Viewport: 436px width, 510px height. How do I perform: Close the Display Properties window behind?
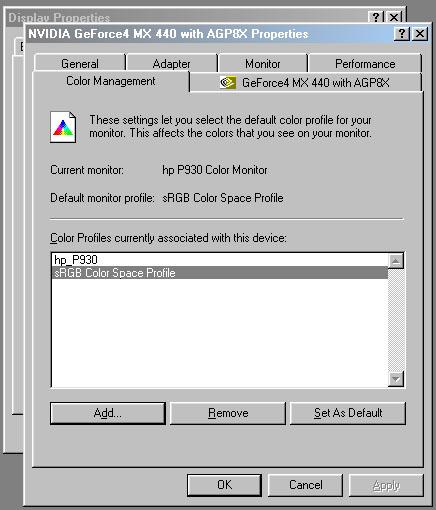click(x=394, y=17)
